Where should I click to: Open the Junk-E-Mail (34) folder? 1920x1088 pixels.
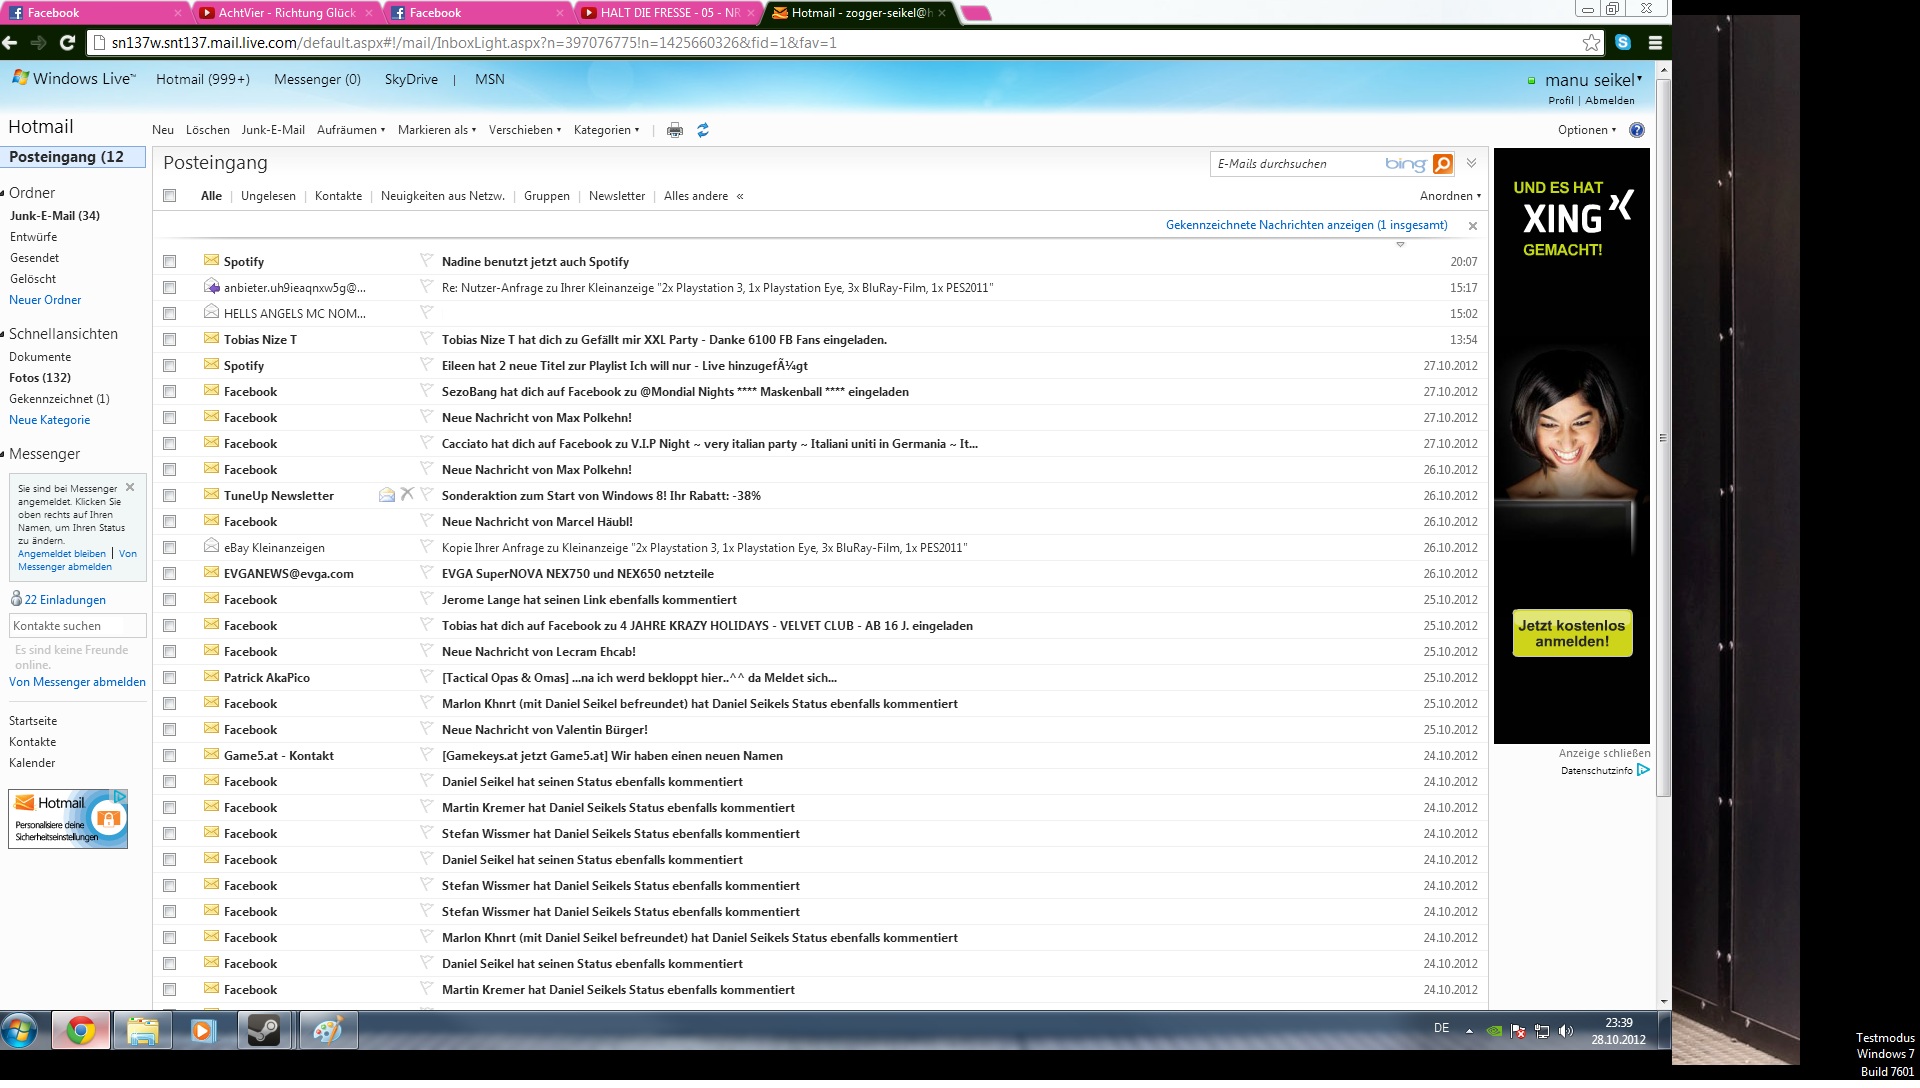[55, 216]
